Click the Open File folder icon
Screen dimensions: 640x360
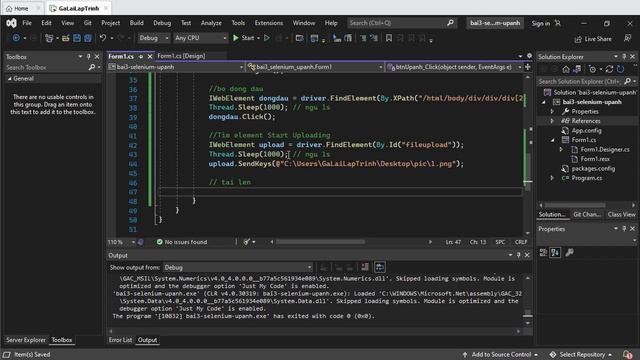tap(65, 38)
